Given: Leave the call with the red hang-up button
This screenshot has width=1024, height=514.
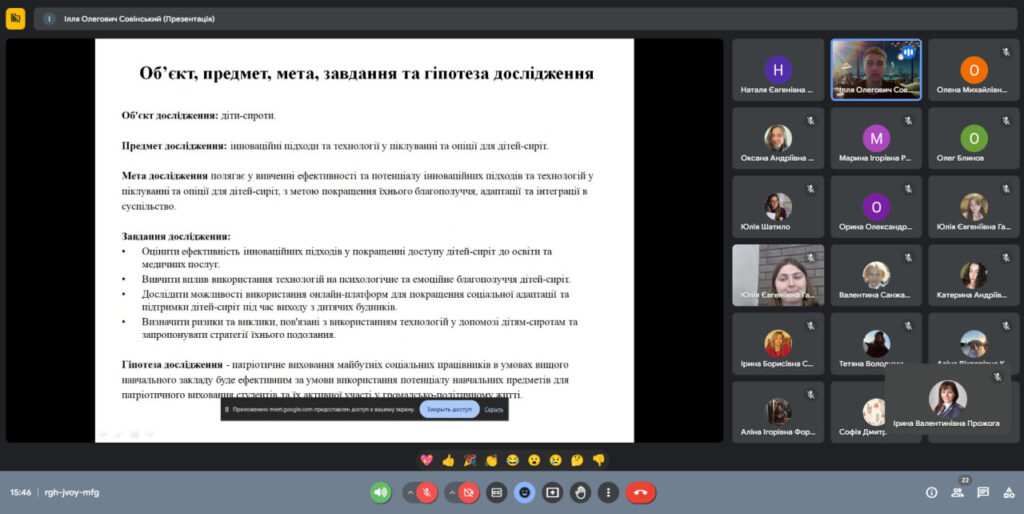Looking at the screenshot, I should click(641, 492).
